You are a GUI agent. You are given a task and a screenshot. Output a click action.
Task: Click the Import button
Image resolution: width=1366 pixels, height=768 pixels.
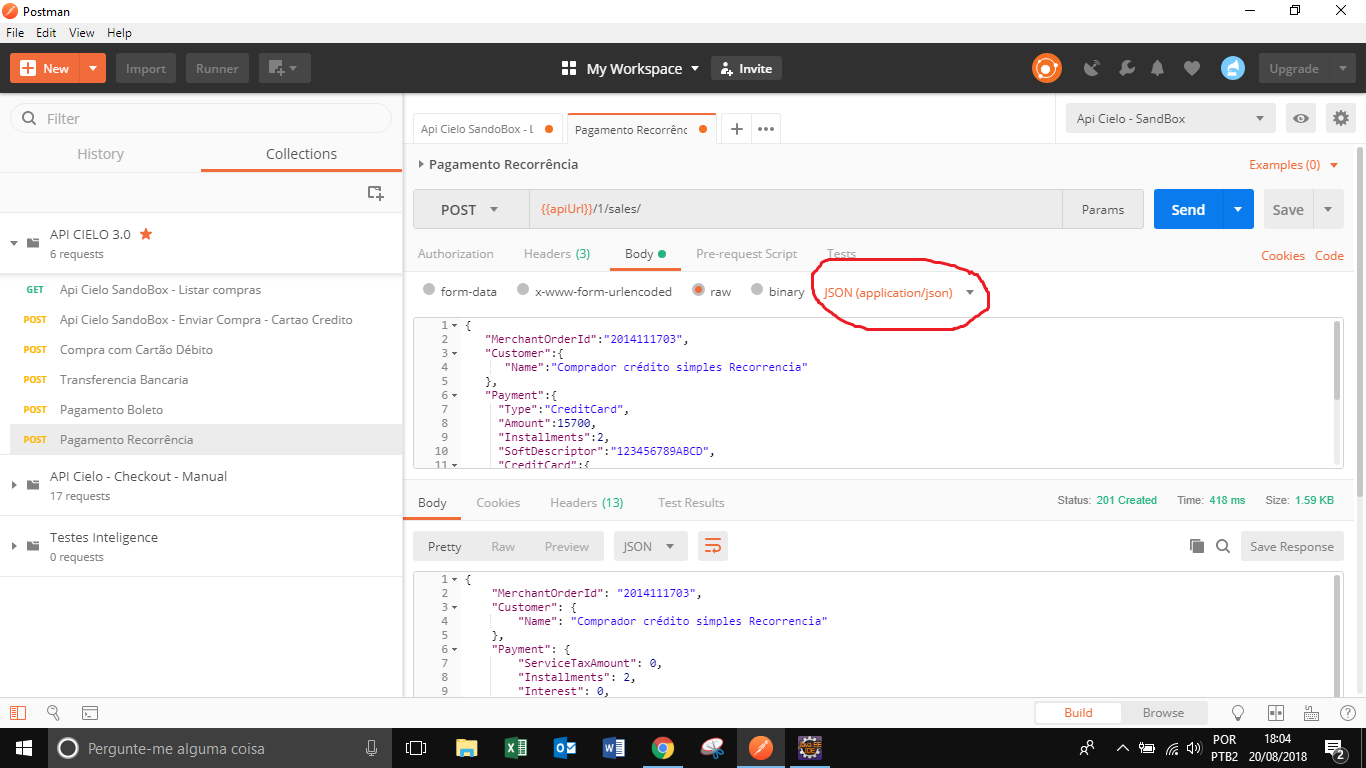(x=146, y=68)
